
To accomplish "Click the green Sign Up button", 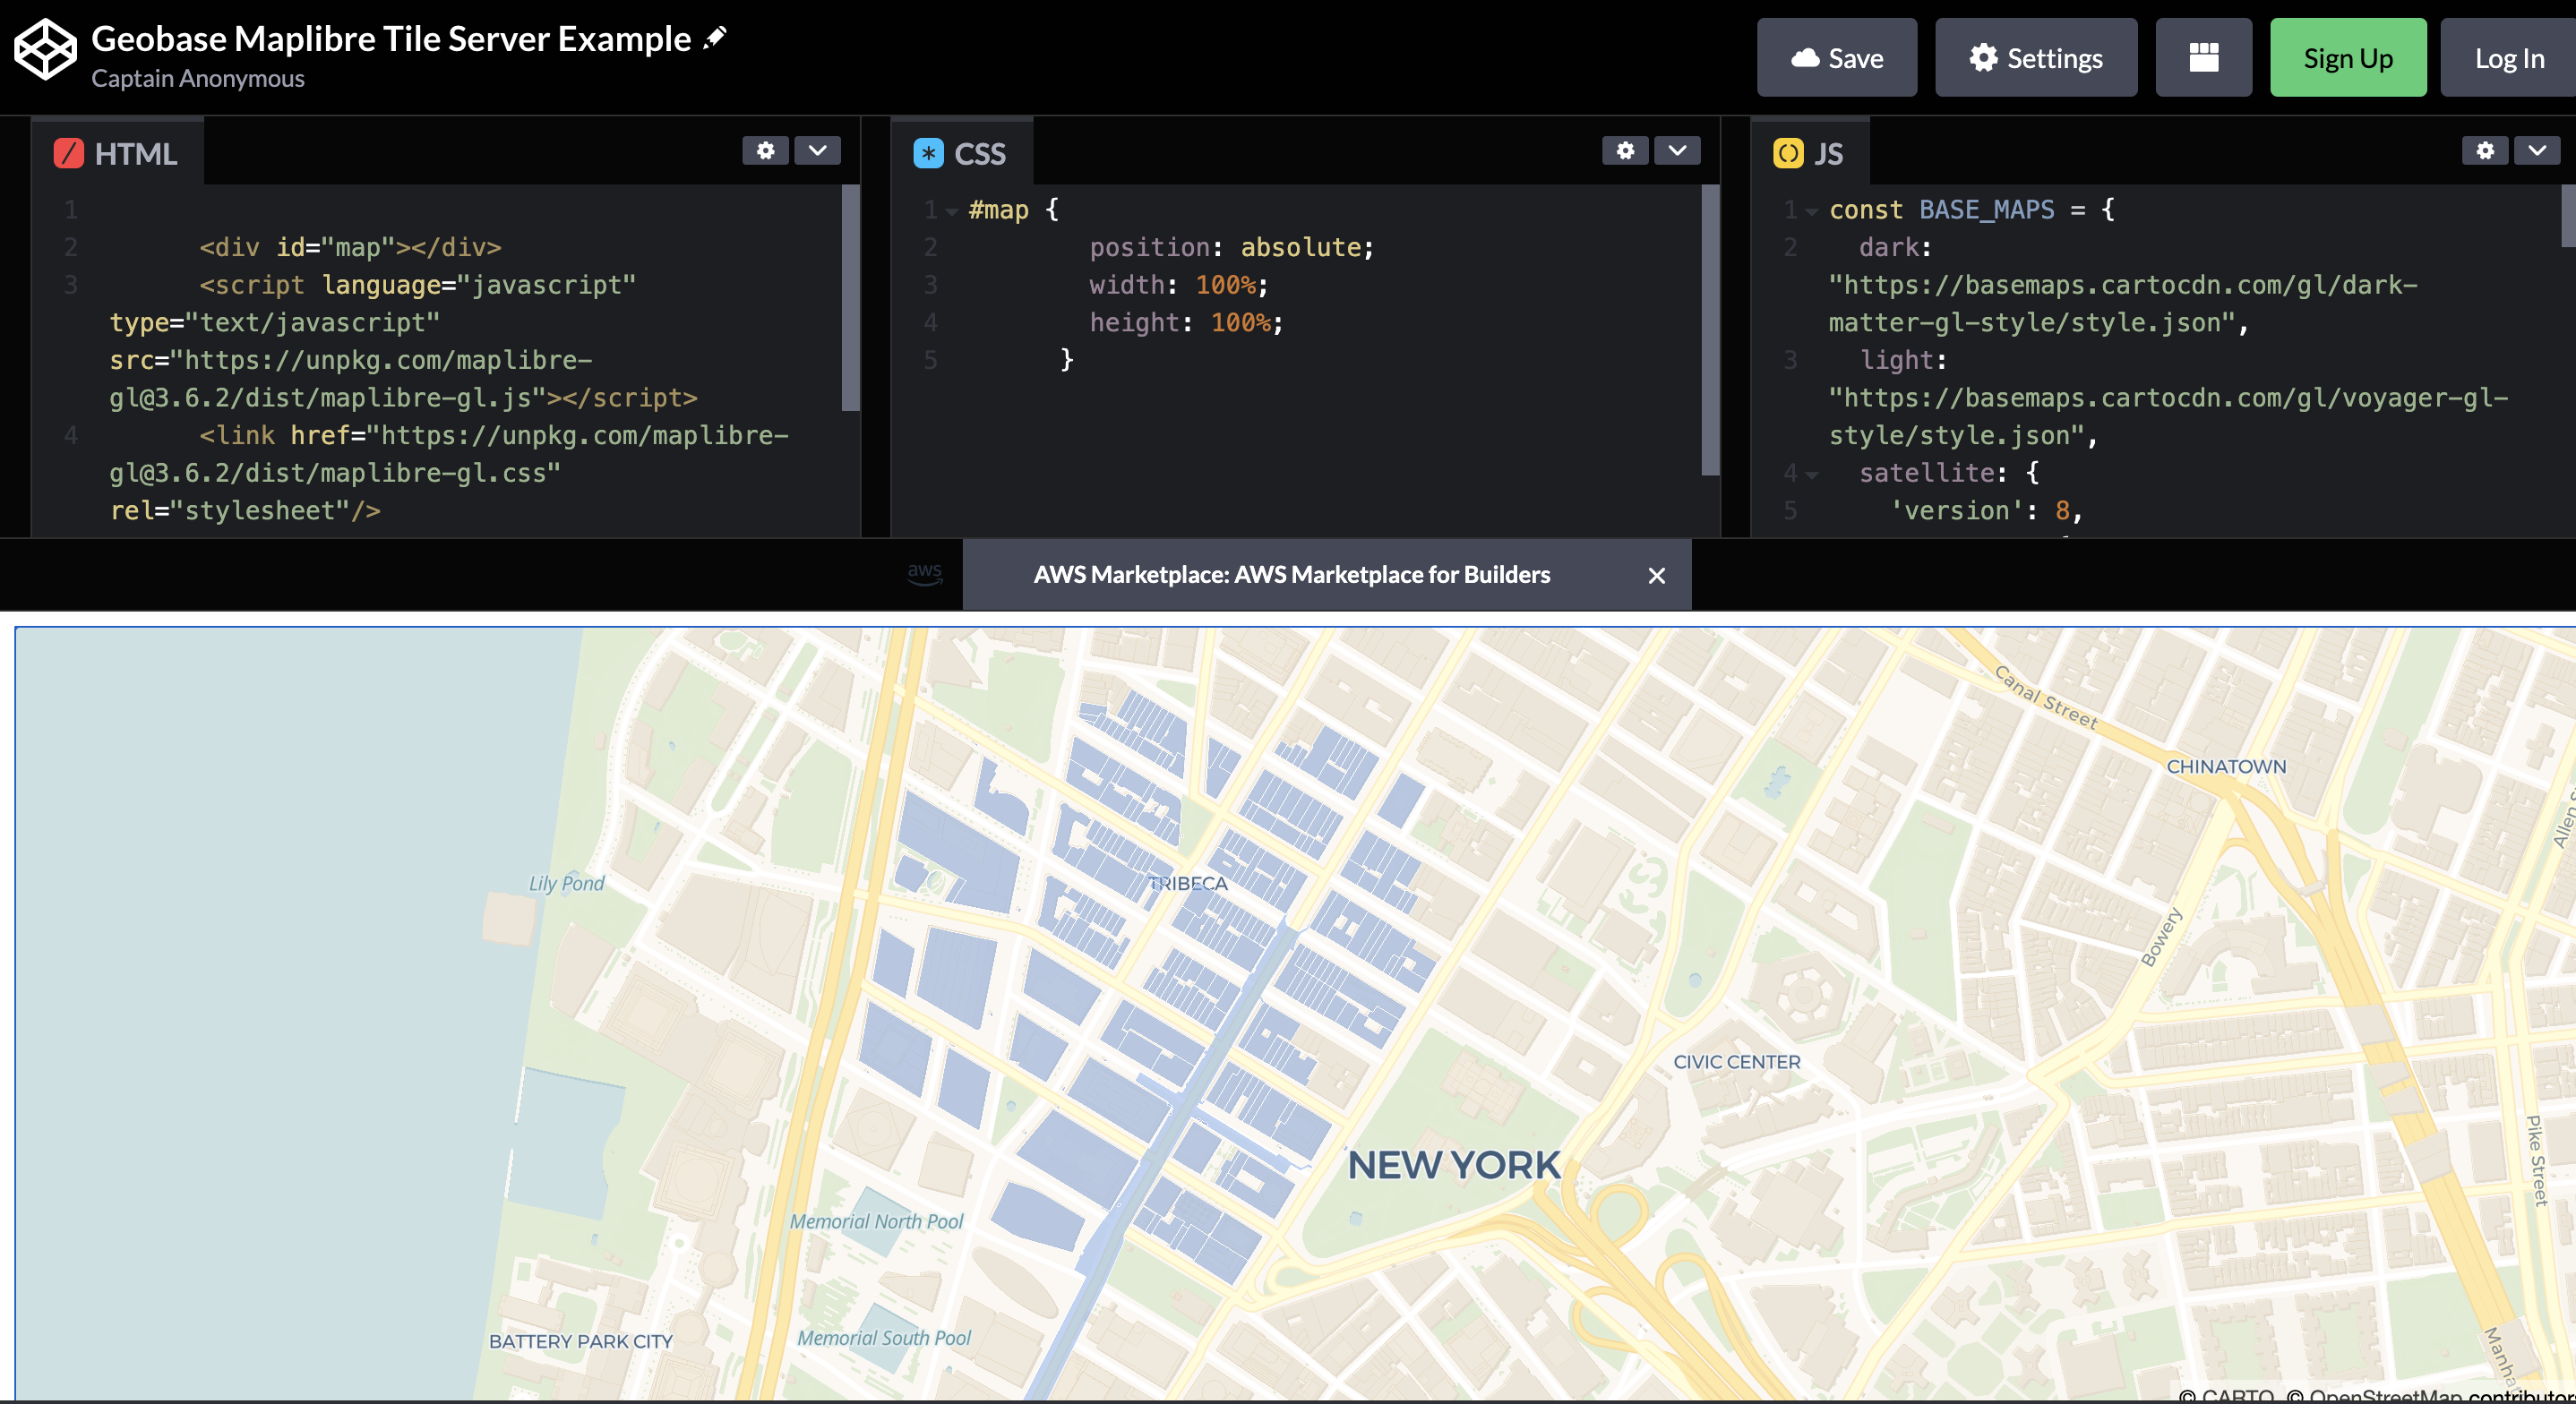I will pyautogui.click(x=2348, y=57).
